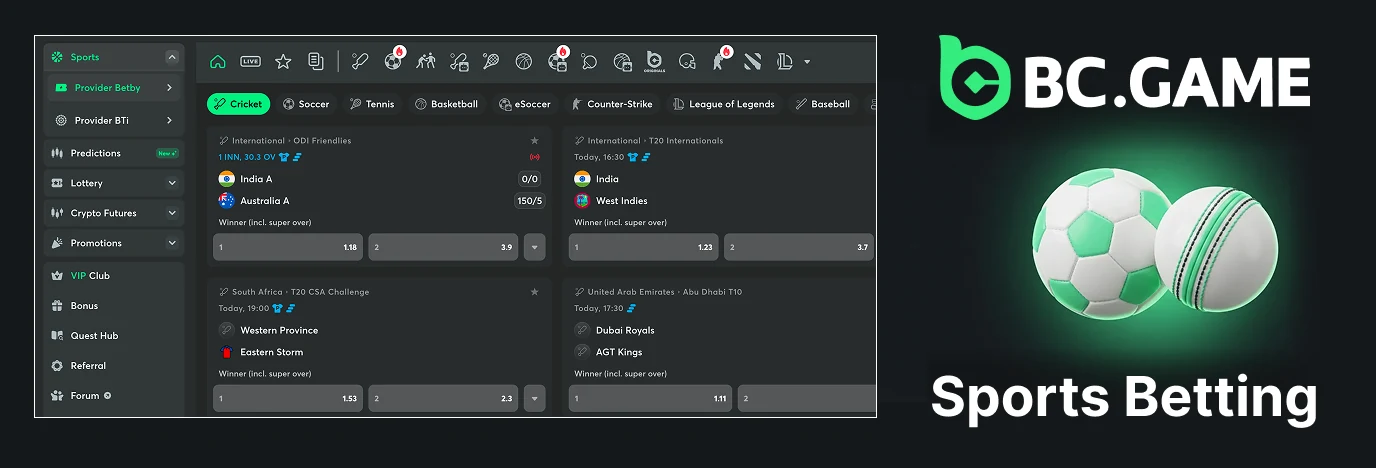Switch to the Soccer tab
Screen dimensions: 1376x468
pos(306,104)
